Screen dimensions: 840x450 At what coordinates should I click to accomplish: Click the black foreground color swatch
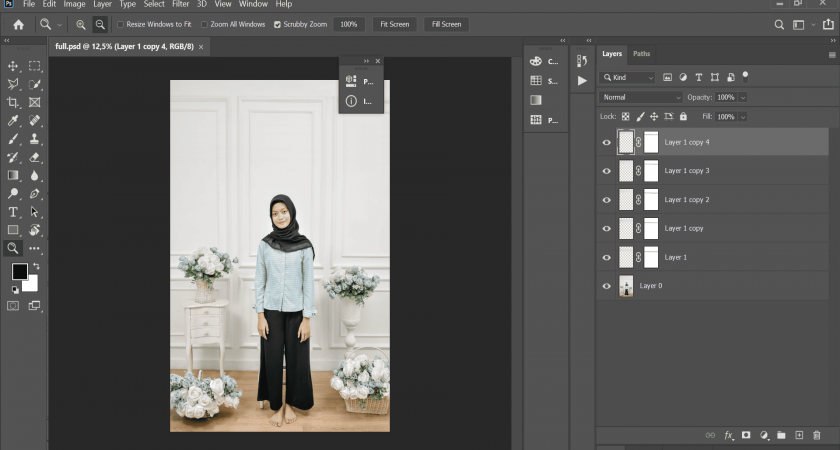[x=19, y=272]
